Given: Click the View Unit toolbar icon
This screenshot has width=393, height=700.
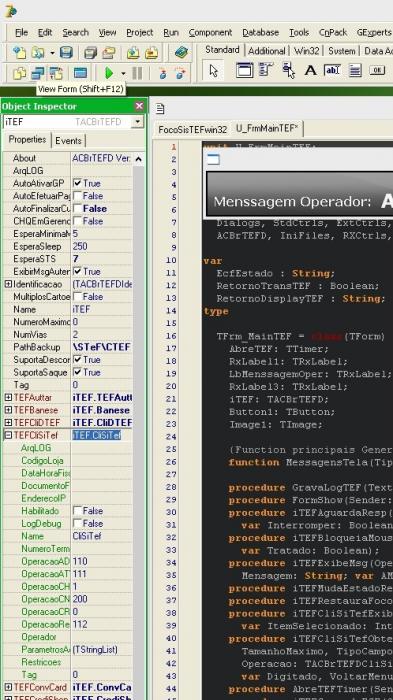Looking at the screenshot, I should 19,73.
